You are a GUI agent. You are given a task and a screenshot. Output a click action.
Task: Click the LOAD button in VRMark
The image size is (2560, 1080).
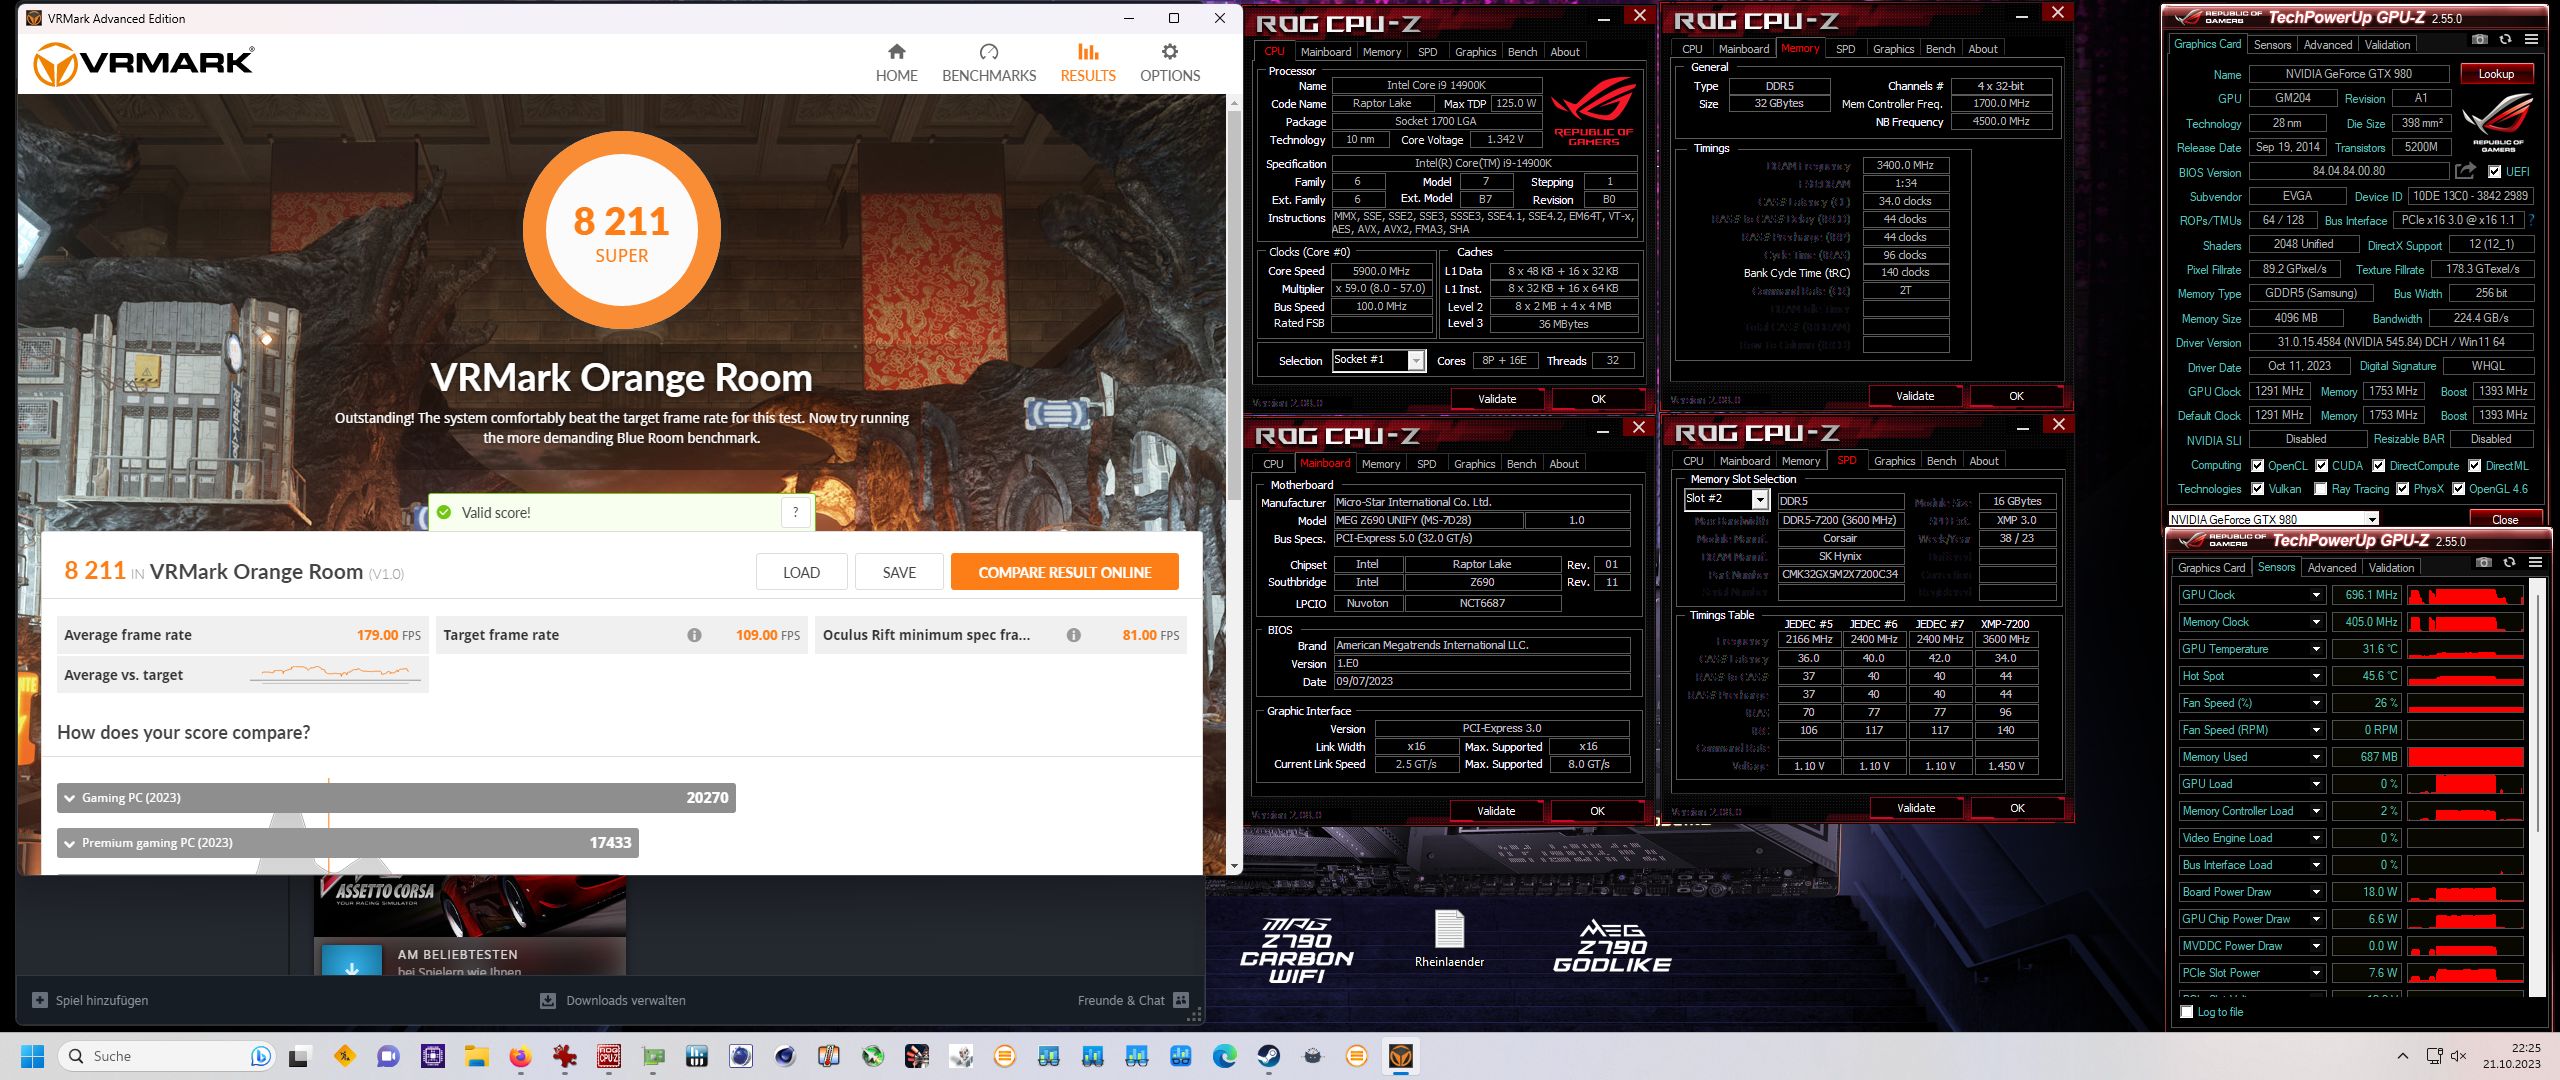point(801,573)
